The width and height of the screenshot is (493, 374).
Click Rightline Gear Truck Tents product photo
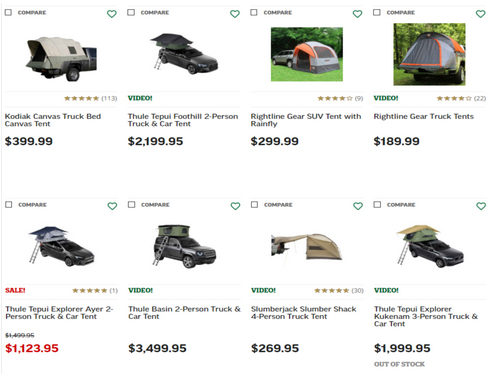[x=429, y=54]
